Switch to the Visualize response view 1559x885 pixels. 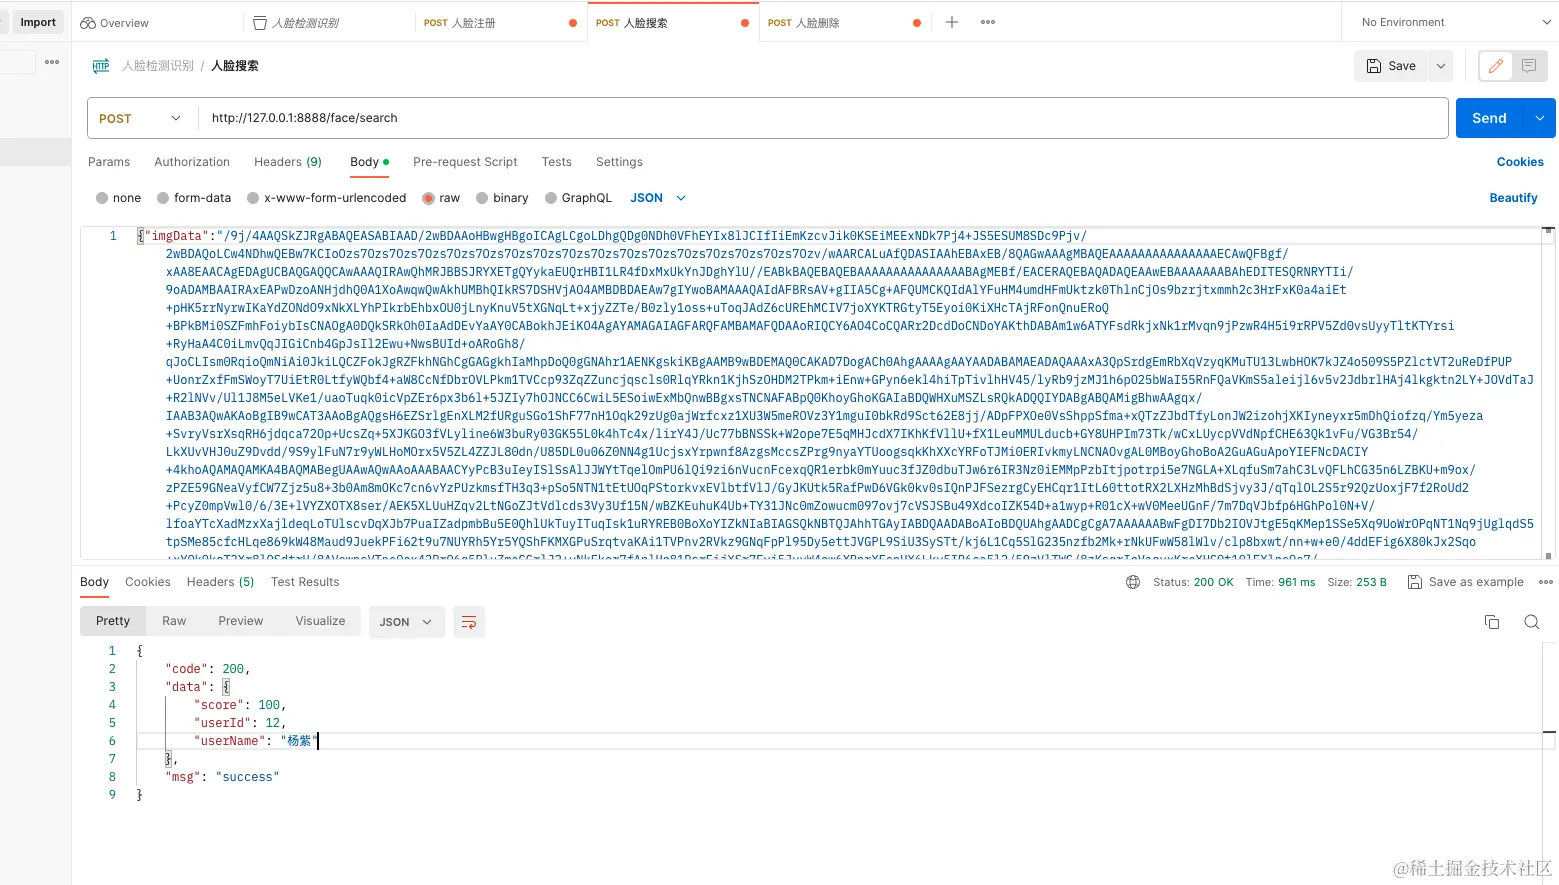pos(320,621)
